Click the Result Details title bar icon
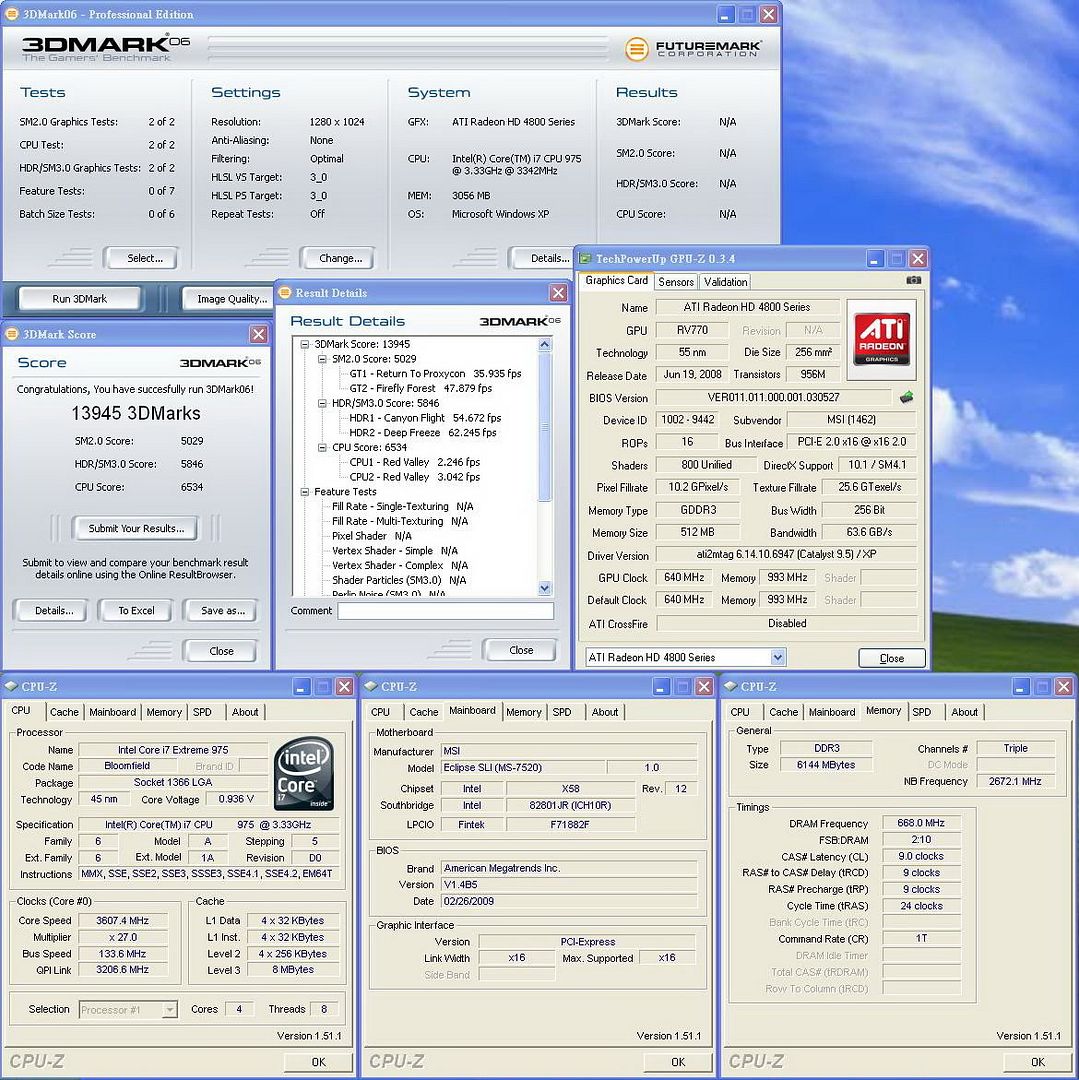 pos(285,293)
